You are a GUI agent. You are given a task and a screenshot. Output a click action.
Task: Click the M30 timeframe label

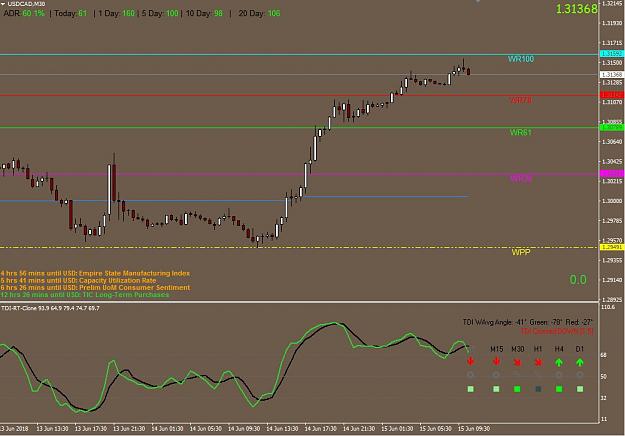click(518, 349)
